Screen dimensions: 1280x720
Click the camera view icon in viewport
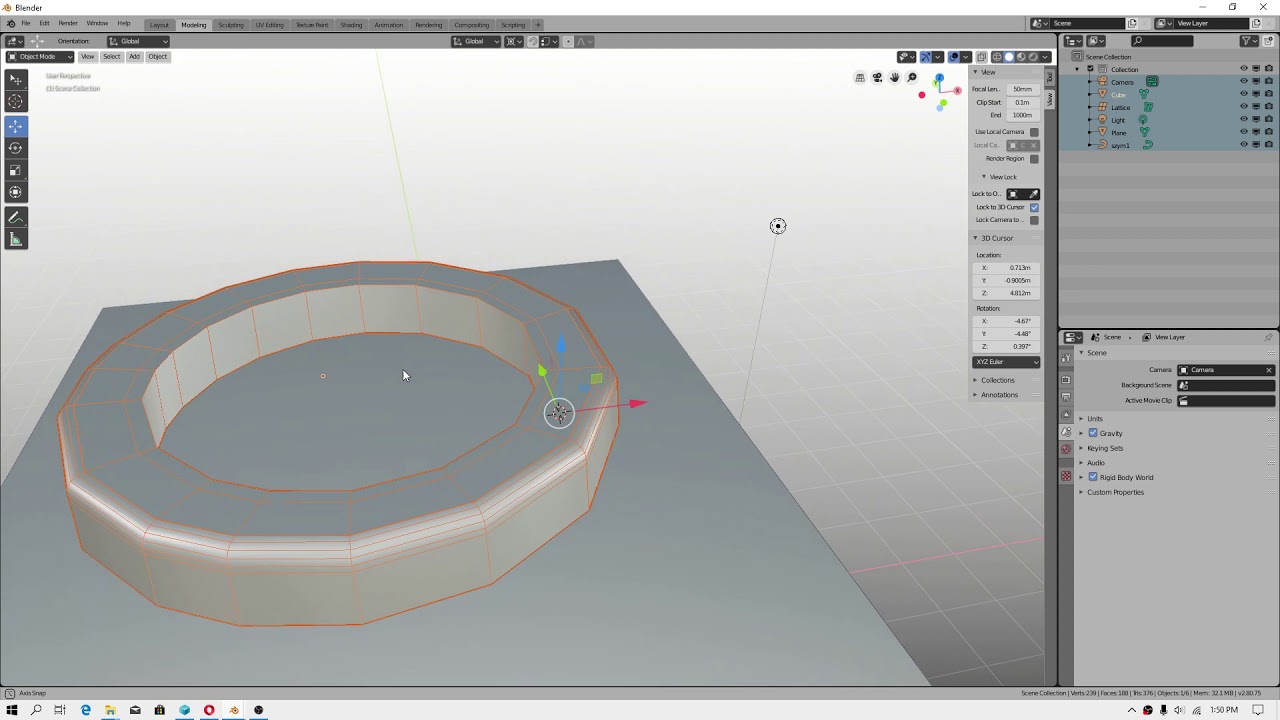click(877, 78)
